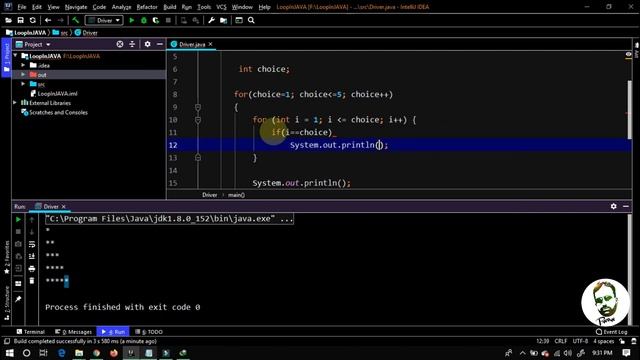Open the Messages tool window

(73, 332)
